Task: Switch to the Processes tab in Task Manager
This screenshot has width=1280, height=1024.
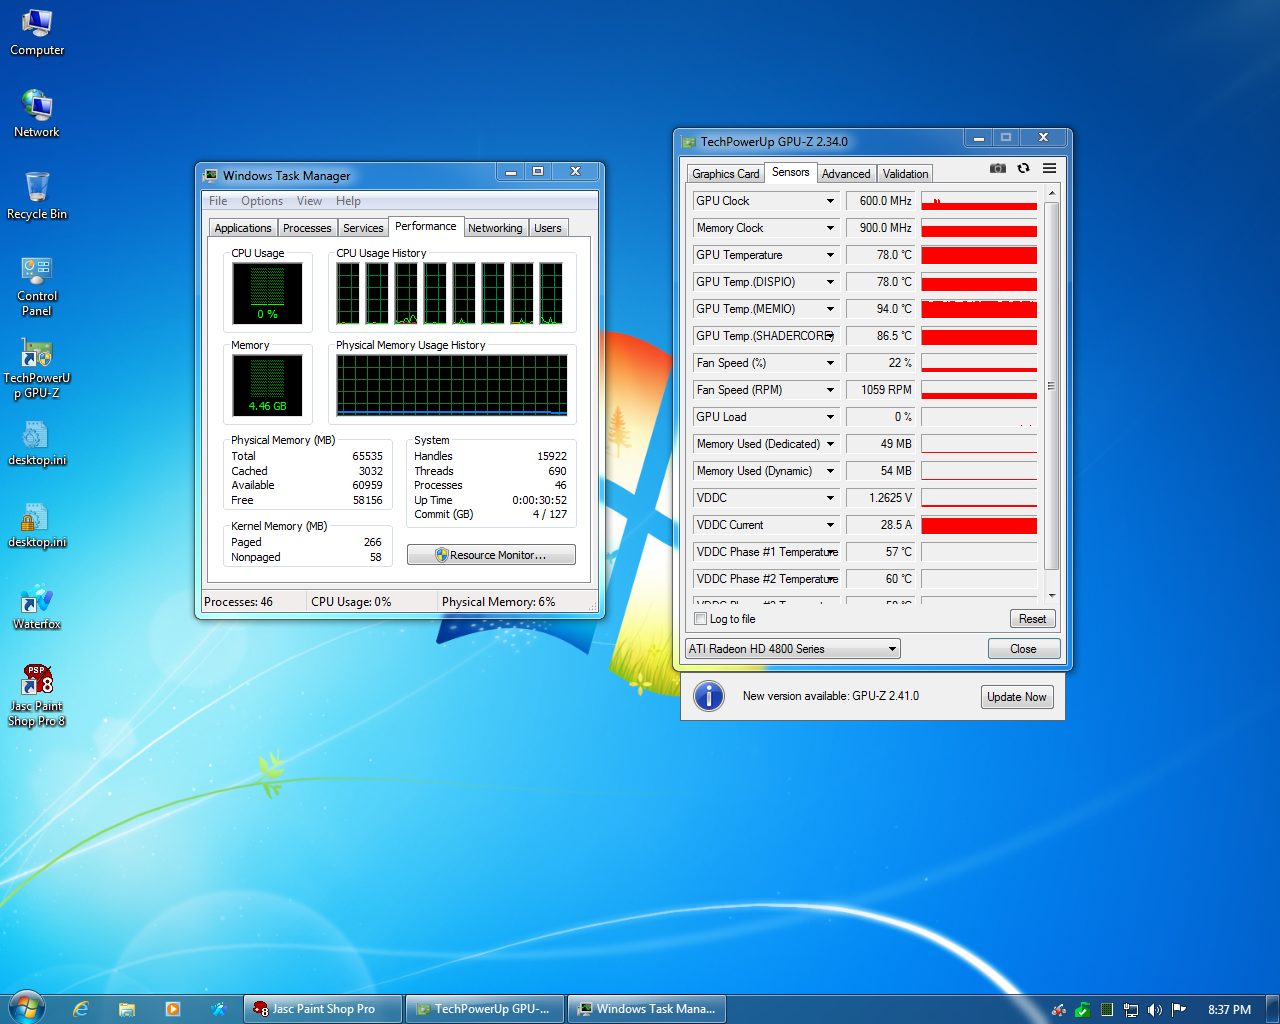Action: [307, 228]
